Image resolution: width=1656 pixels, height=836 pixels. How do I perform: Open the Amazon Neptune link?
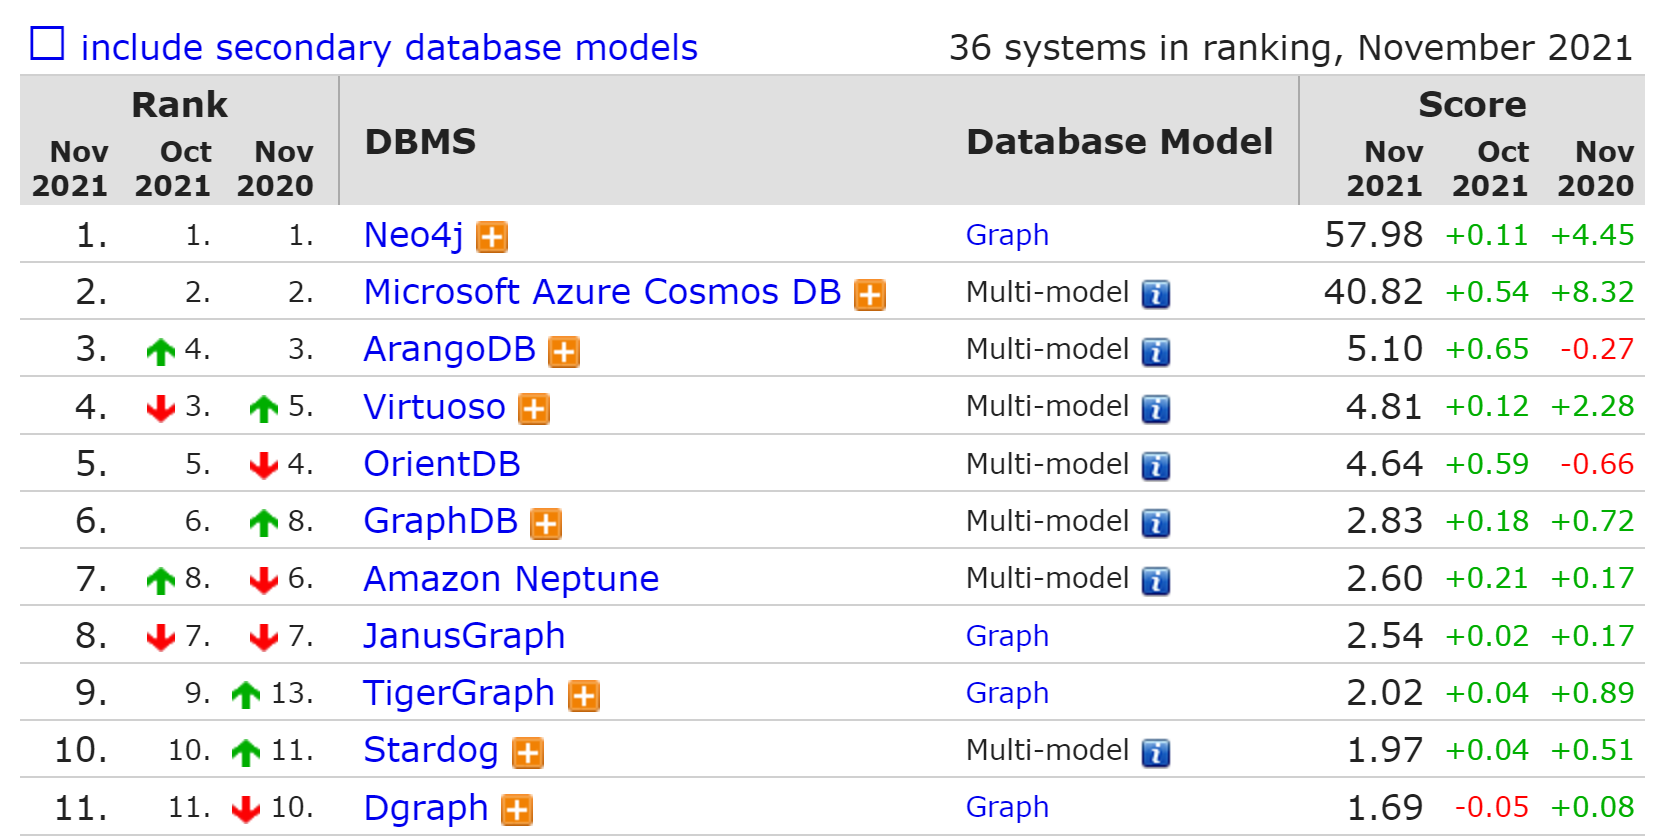point(511,579)
